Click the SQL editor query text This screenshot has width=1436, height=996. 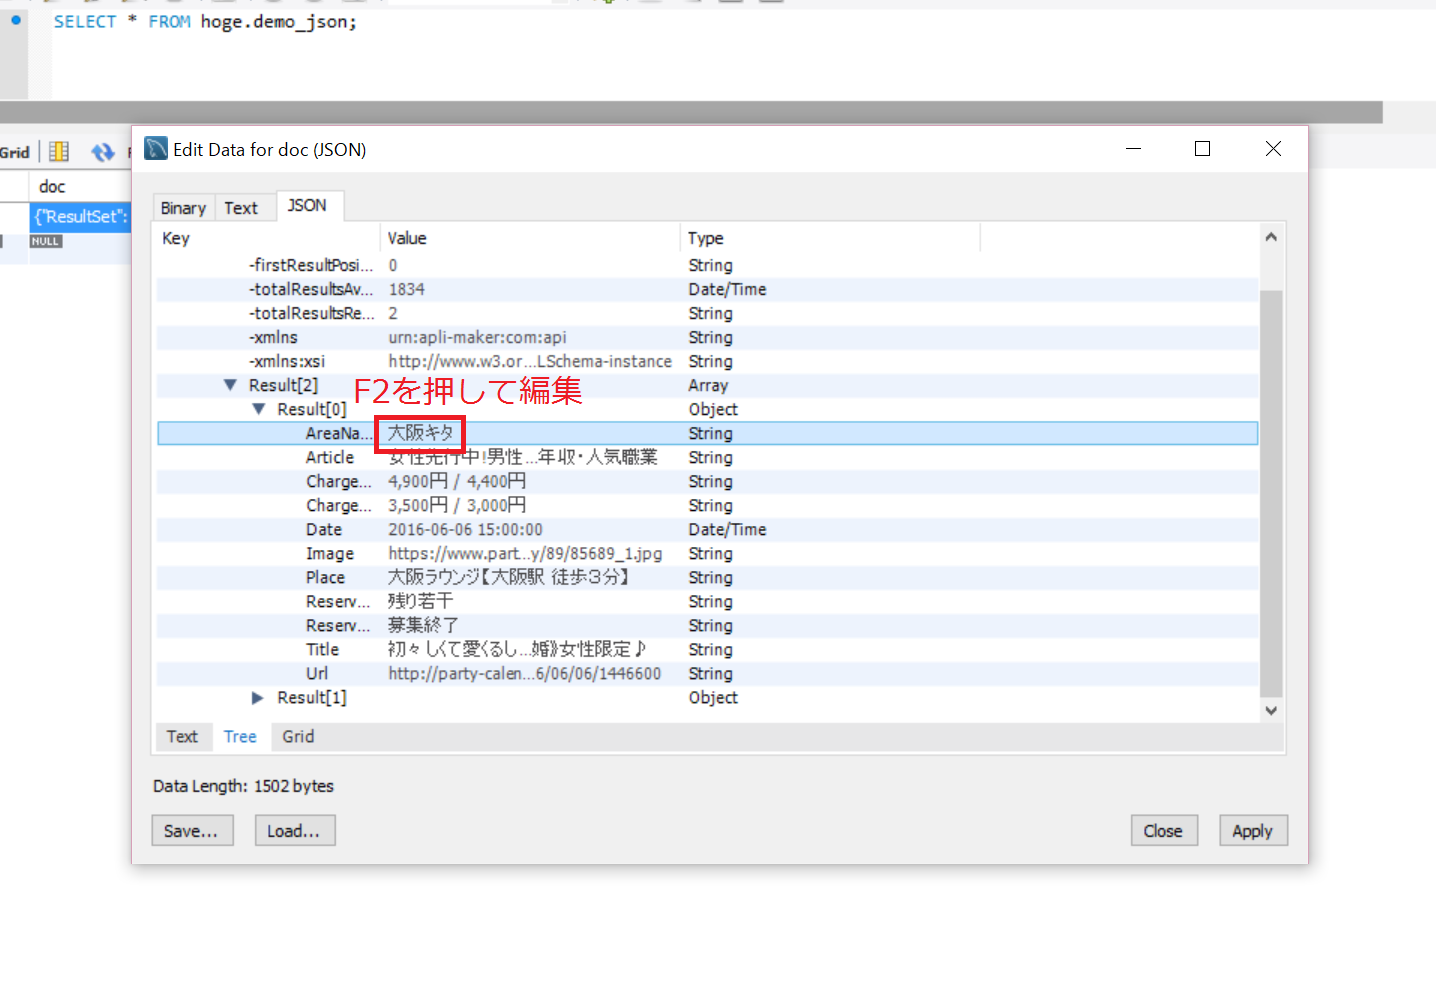[205, 21]
